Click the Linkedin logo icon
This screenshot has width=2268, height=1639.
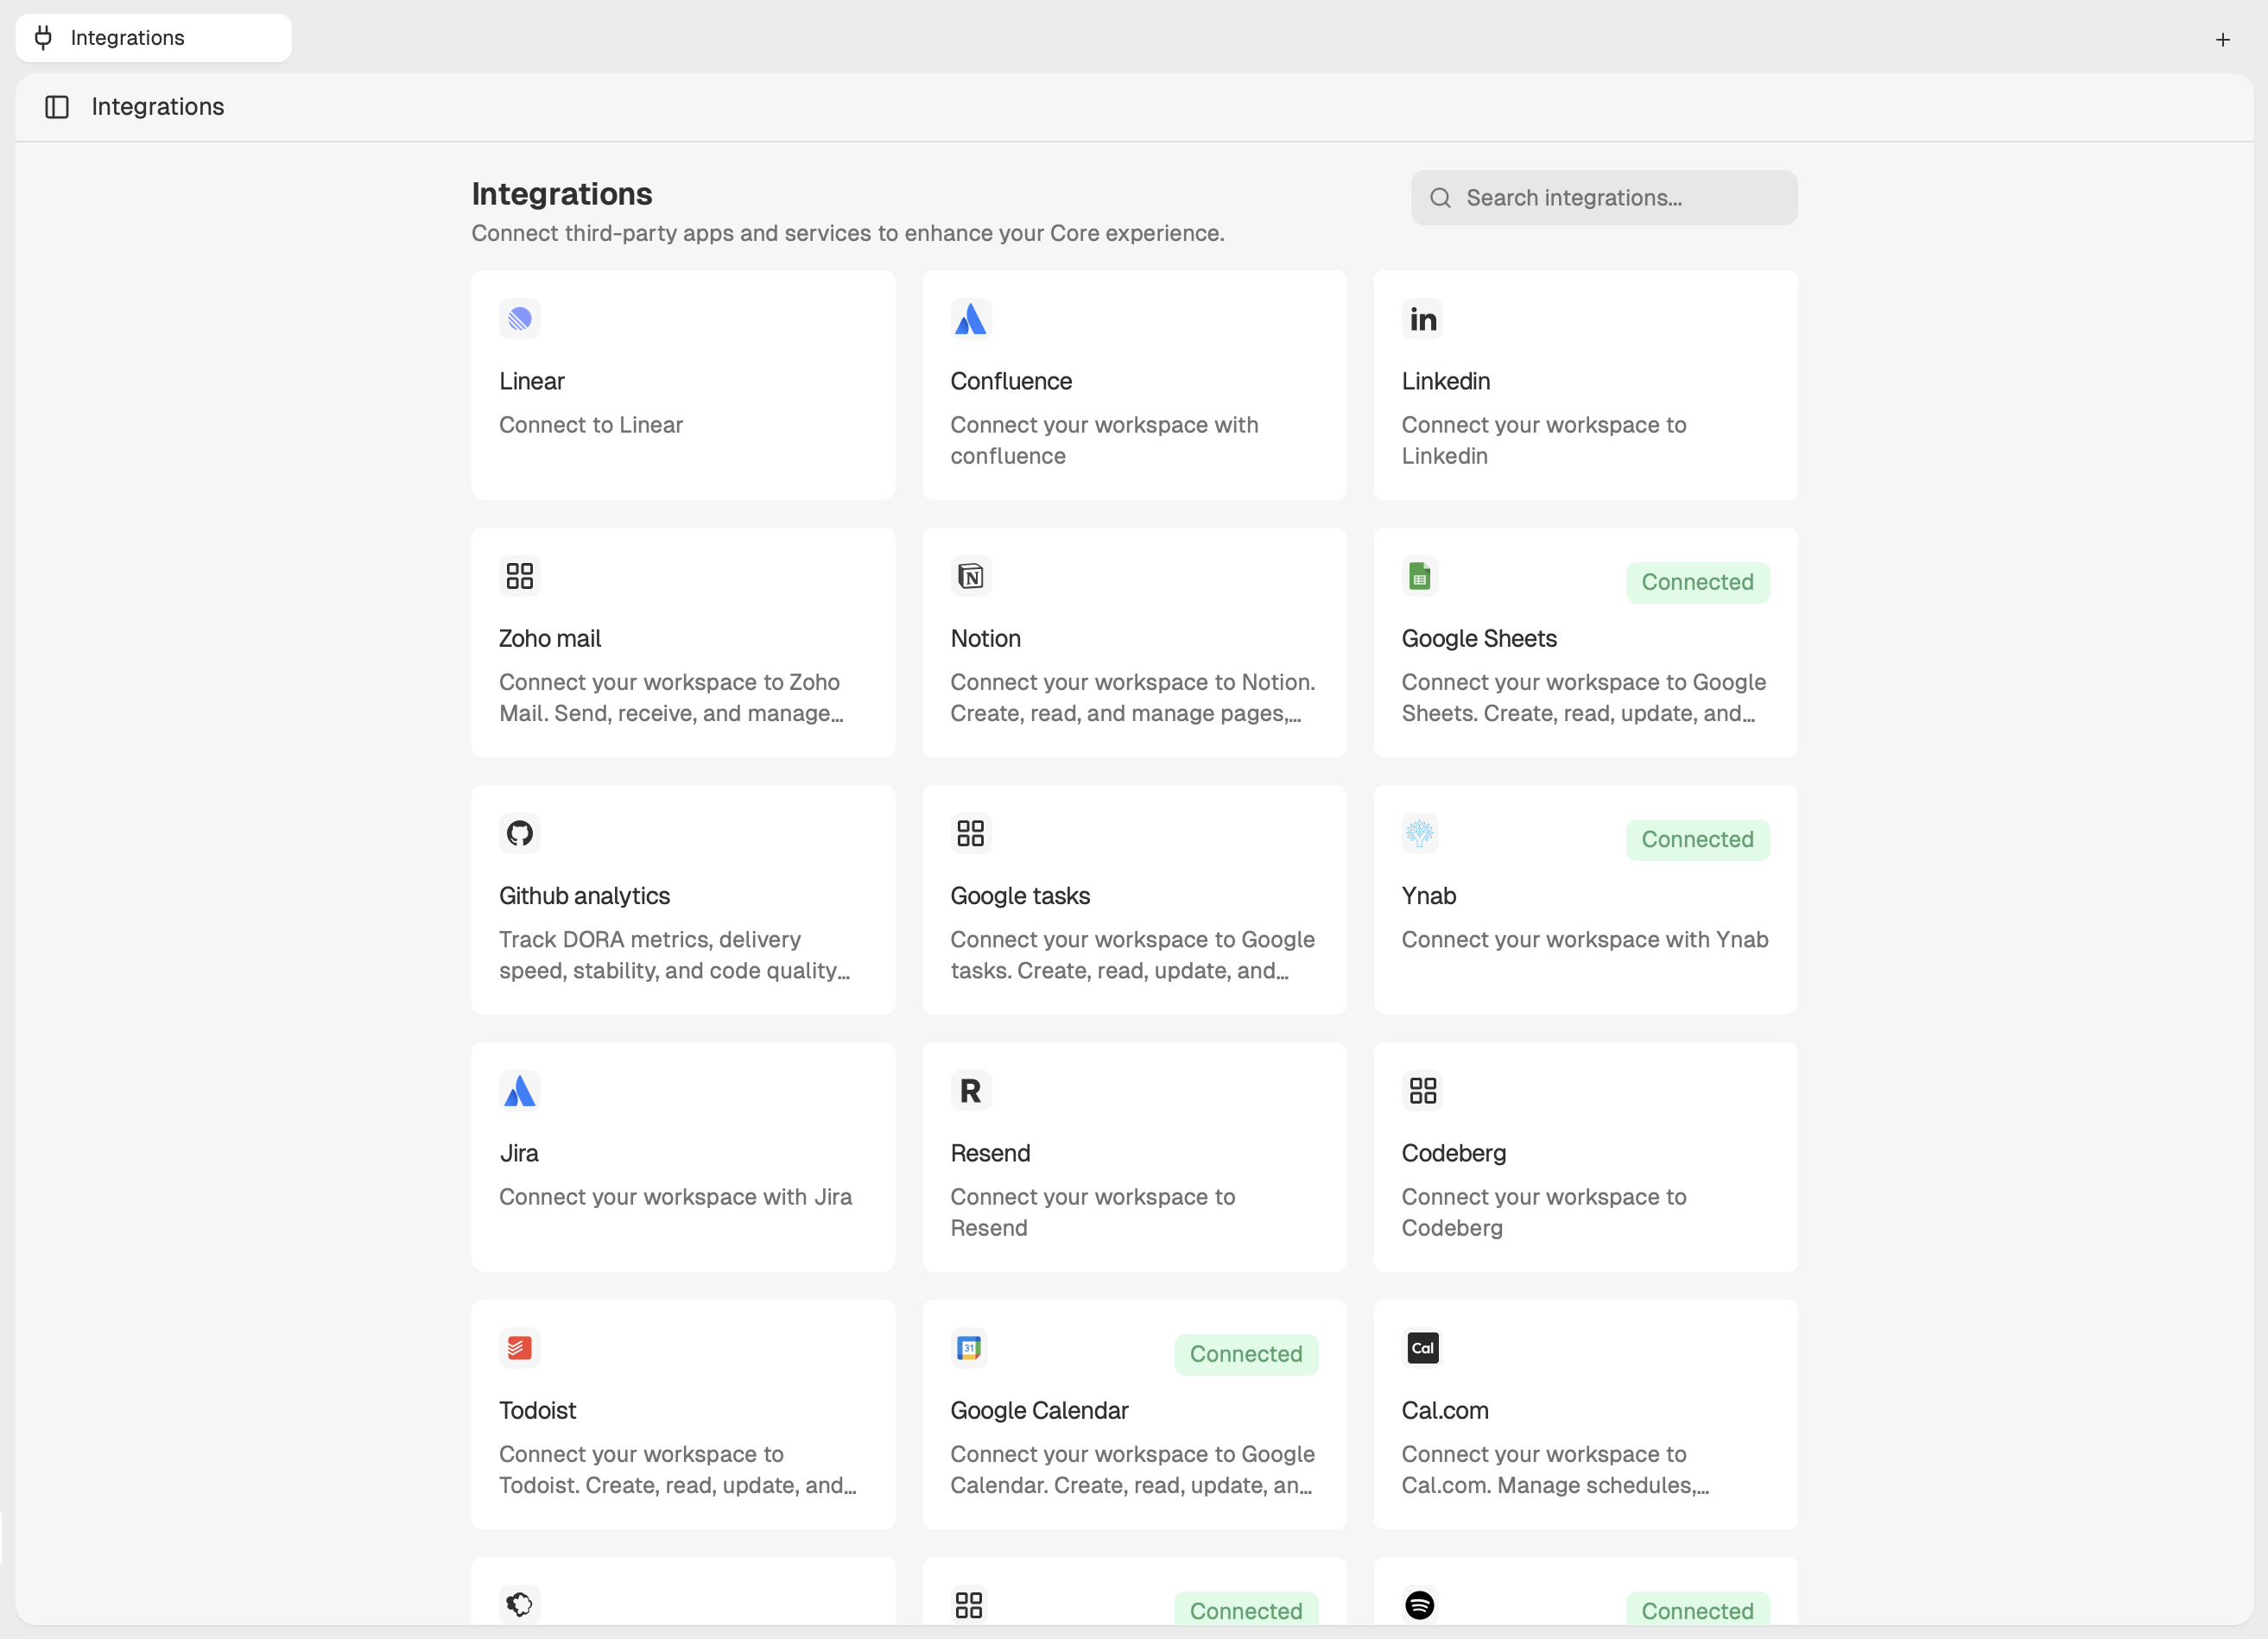pyautogui.click(x=1422, y=319)
